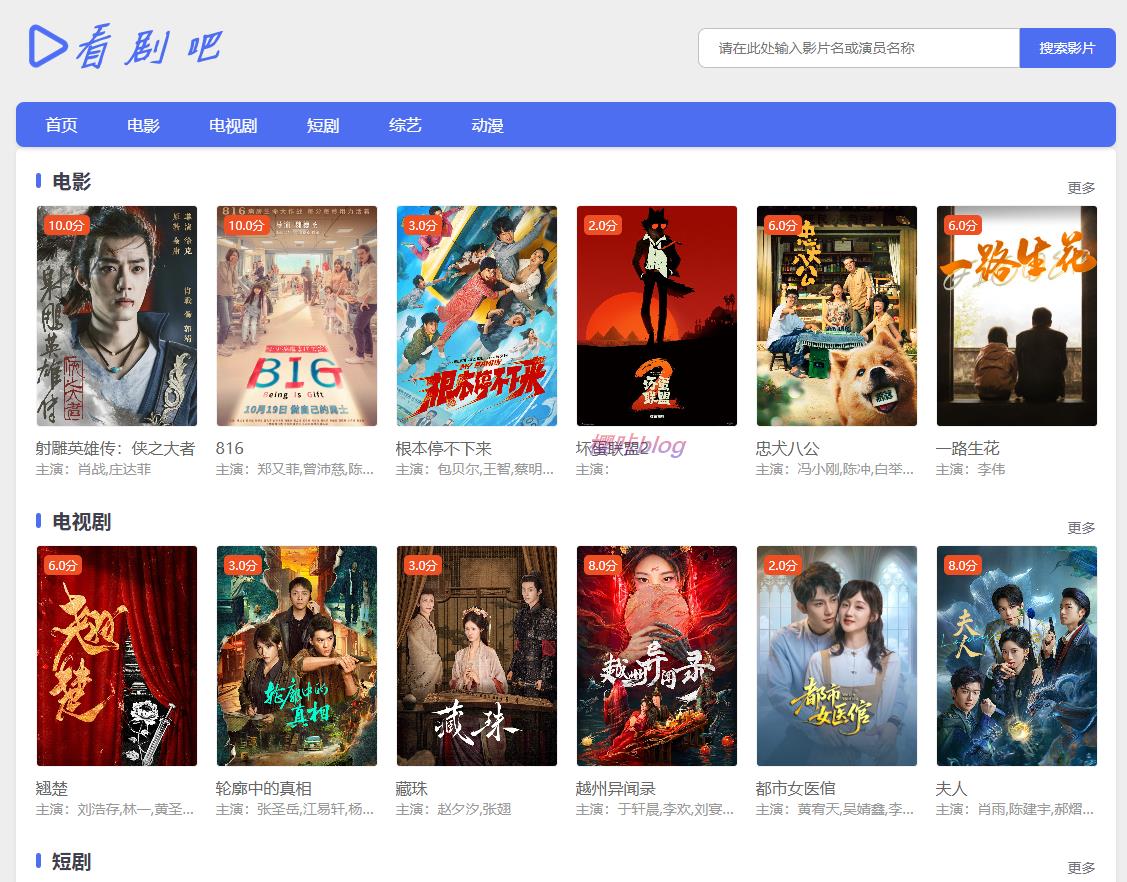Select the 动漫 nav menu item

487,125
